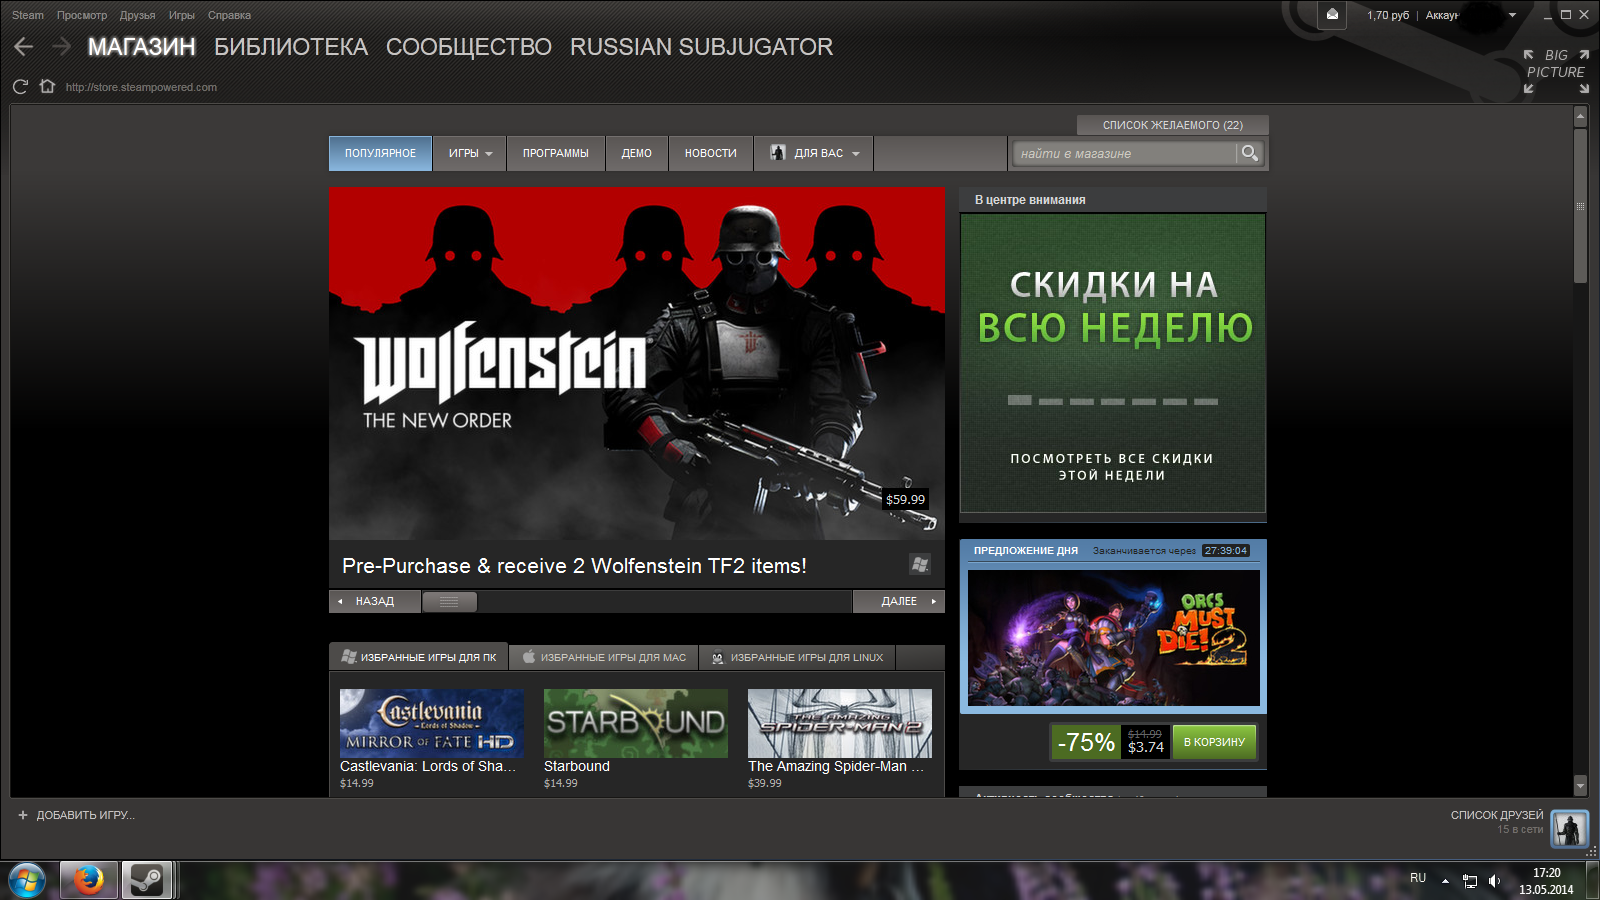Open Firefox from the taskbar

click(89, 880)
